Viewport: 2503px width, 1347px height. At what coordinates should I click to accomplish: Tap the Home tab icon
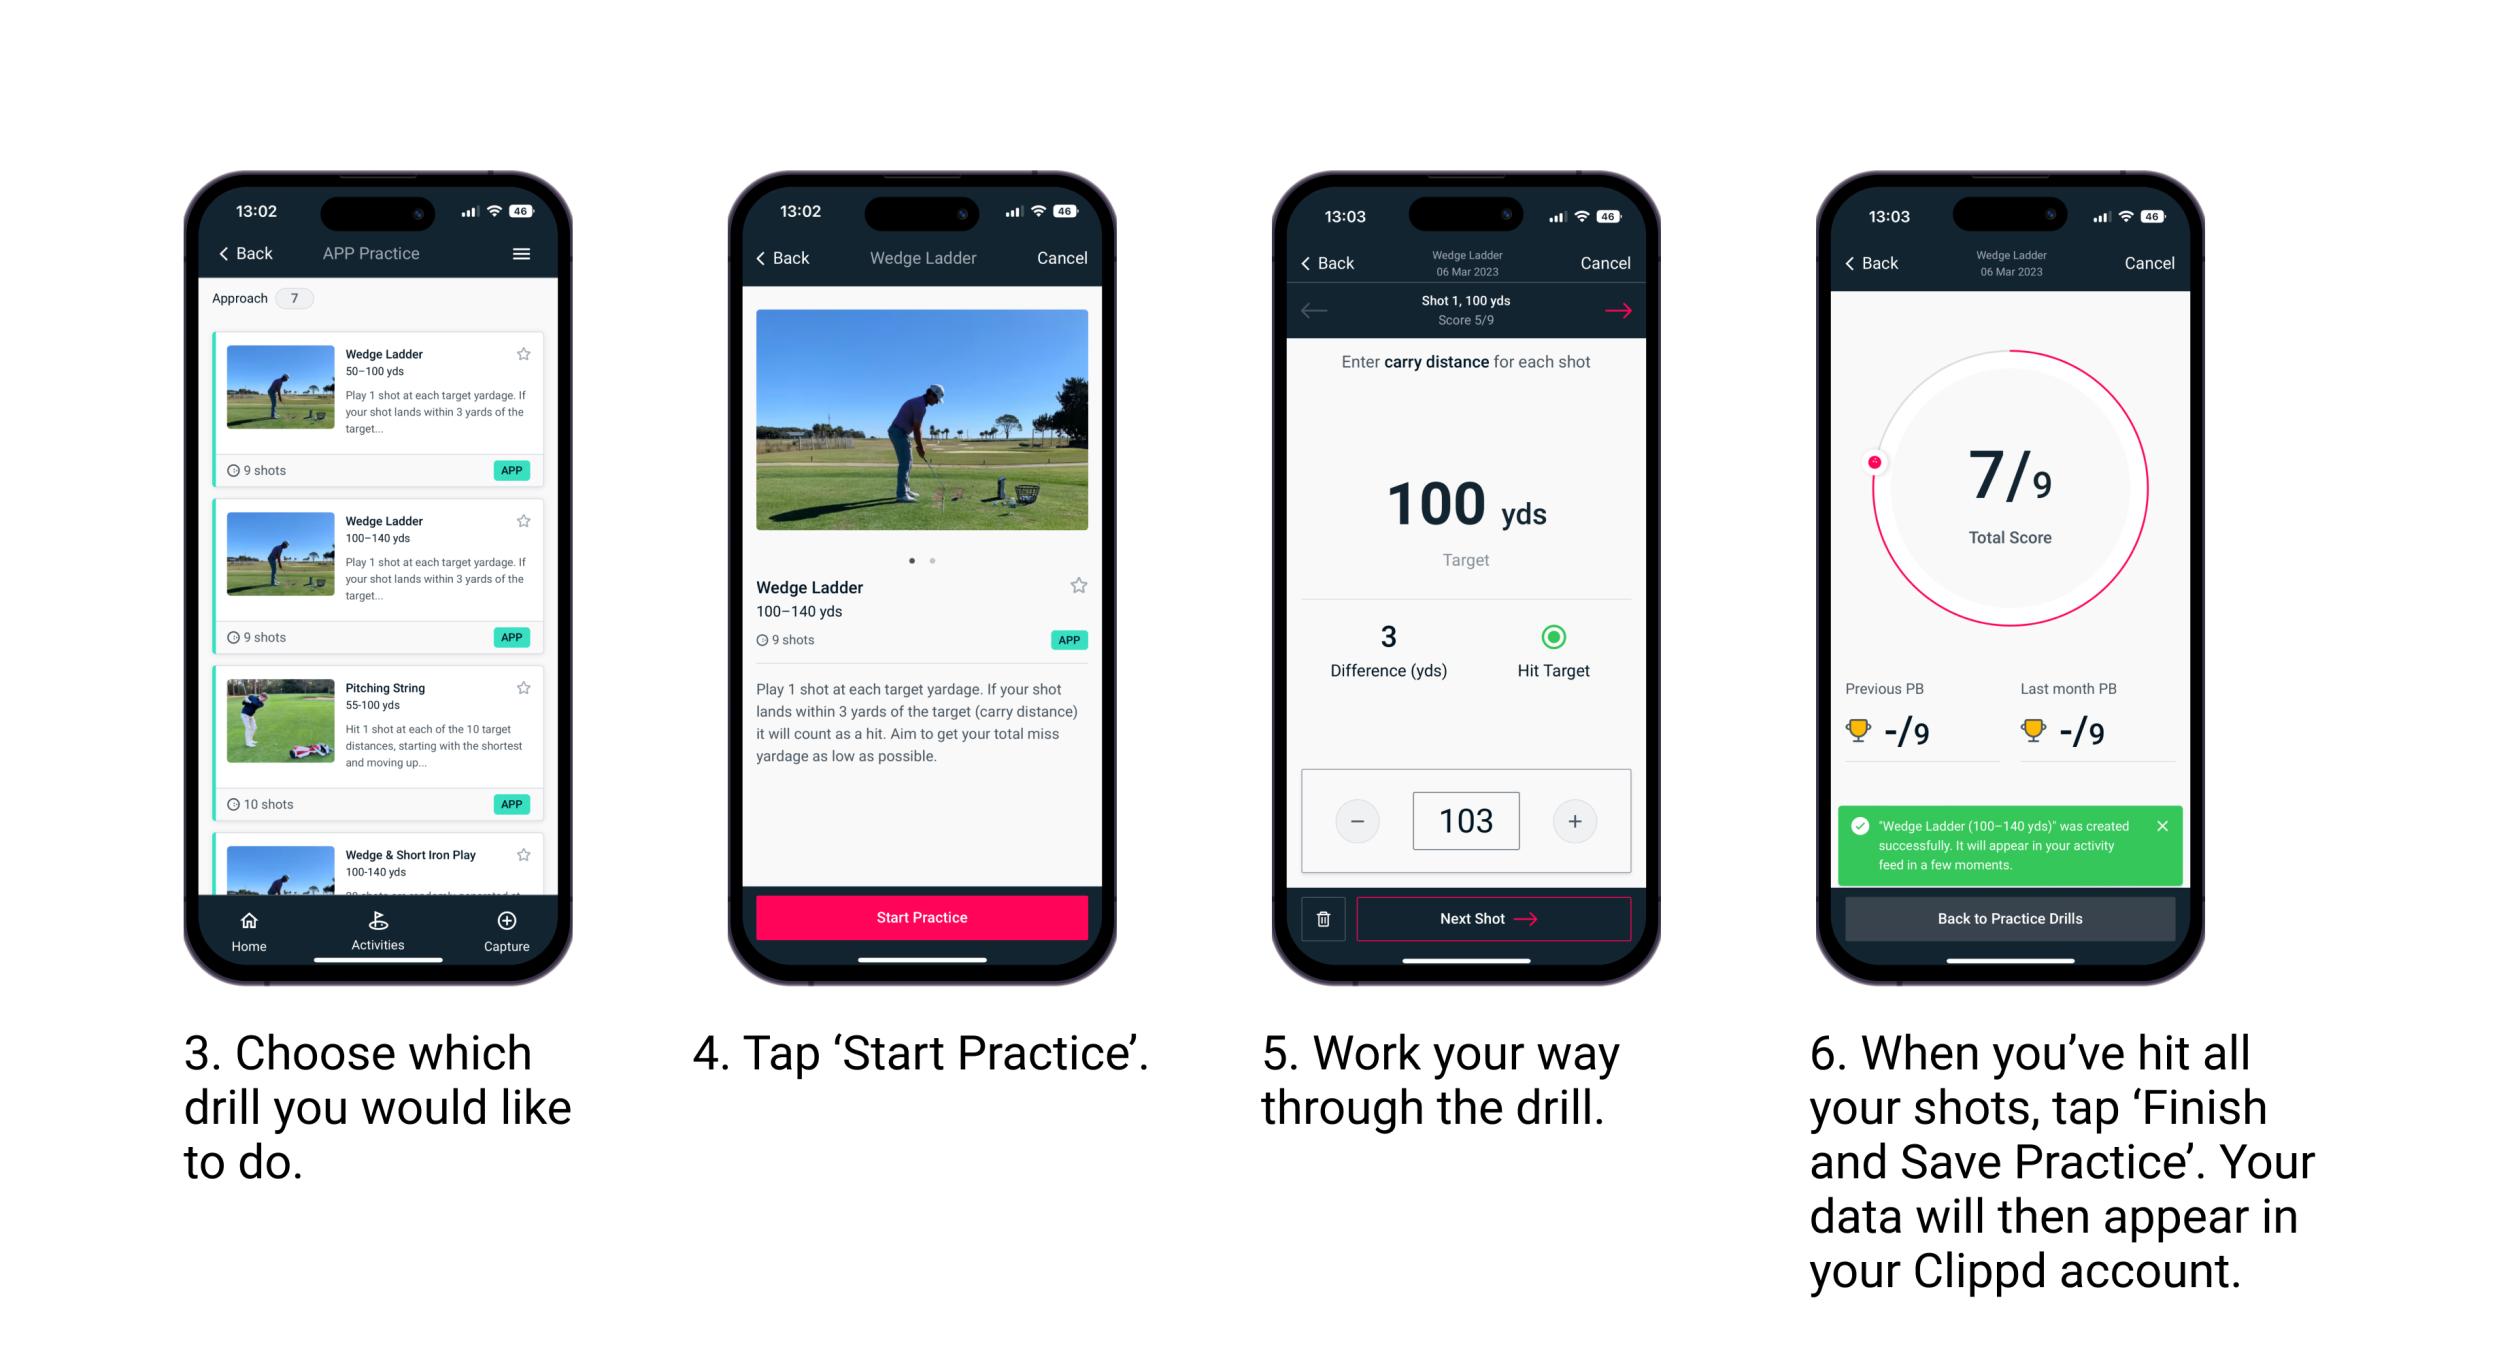point(250,924)
